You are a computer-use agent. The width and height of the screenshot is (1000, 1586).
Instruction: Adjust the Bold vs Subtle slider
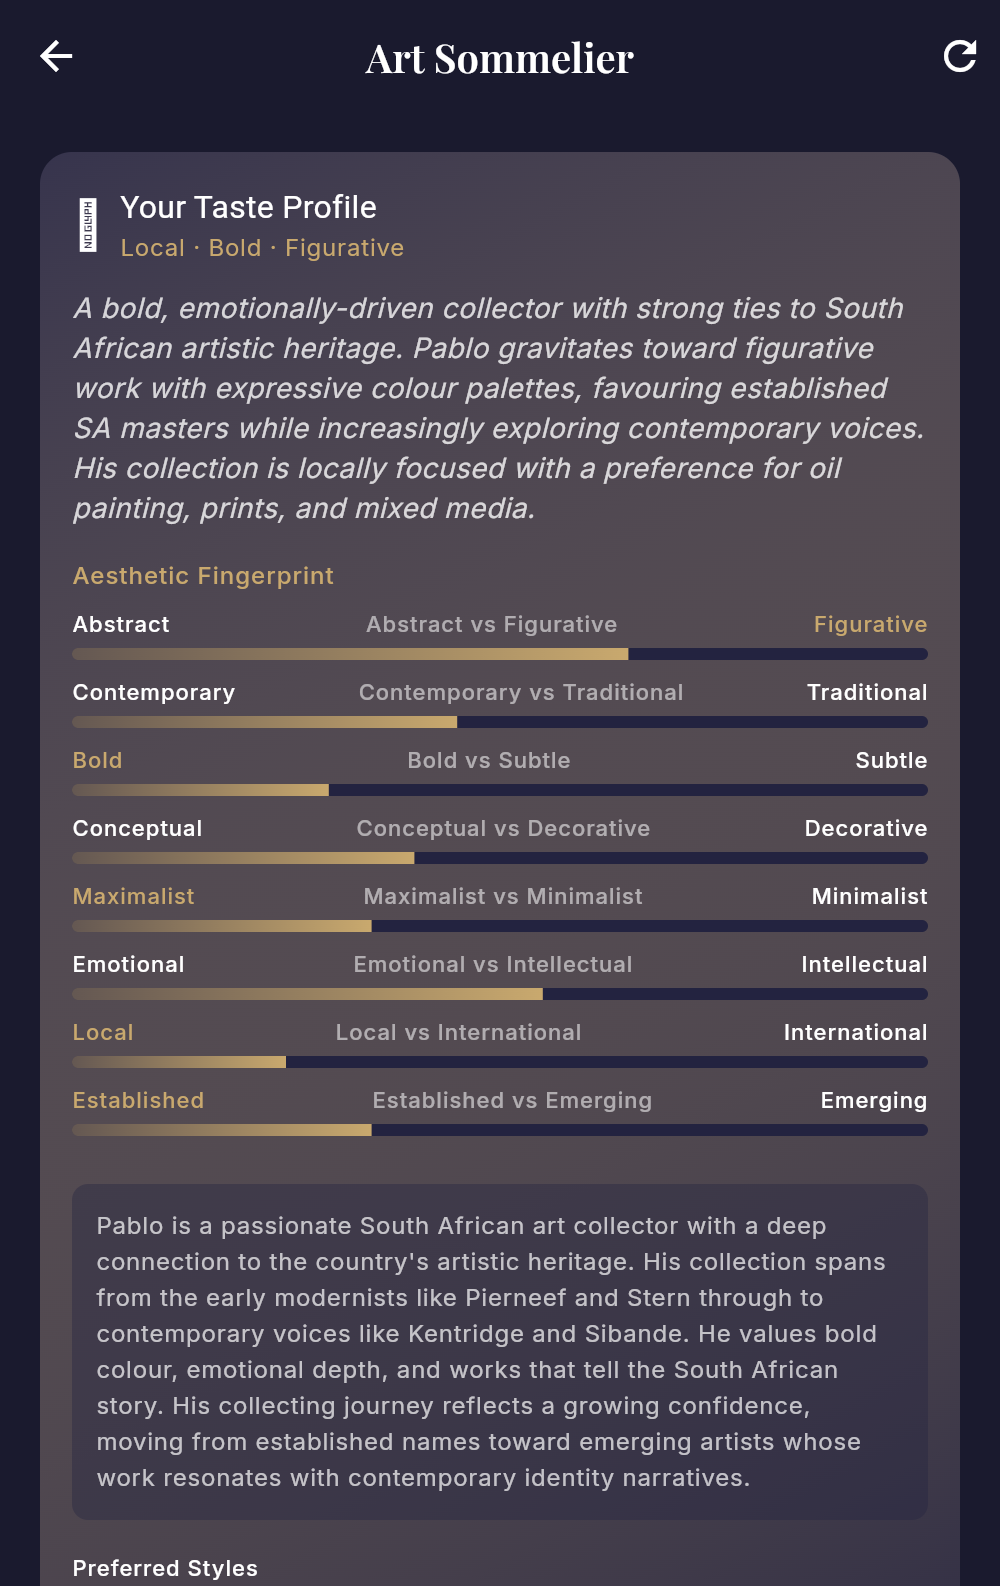point(500,789)
